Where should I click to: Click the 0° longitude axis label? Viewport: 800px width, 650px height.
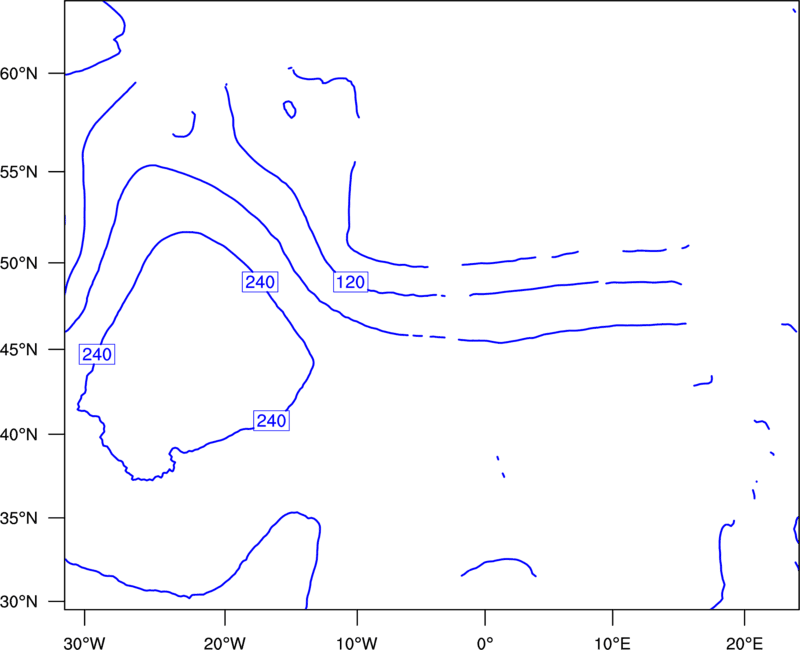click(485, 643)
